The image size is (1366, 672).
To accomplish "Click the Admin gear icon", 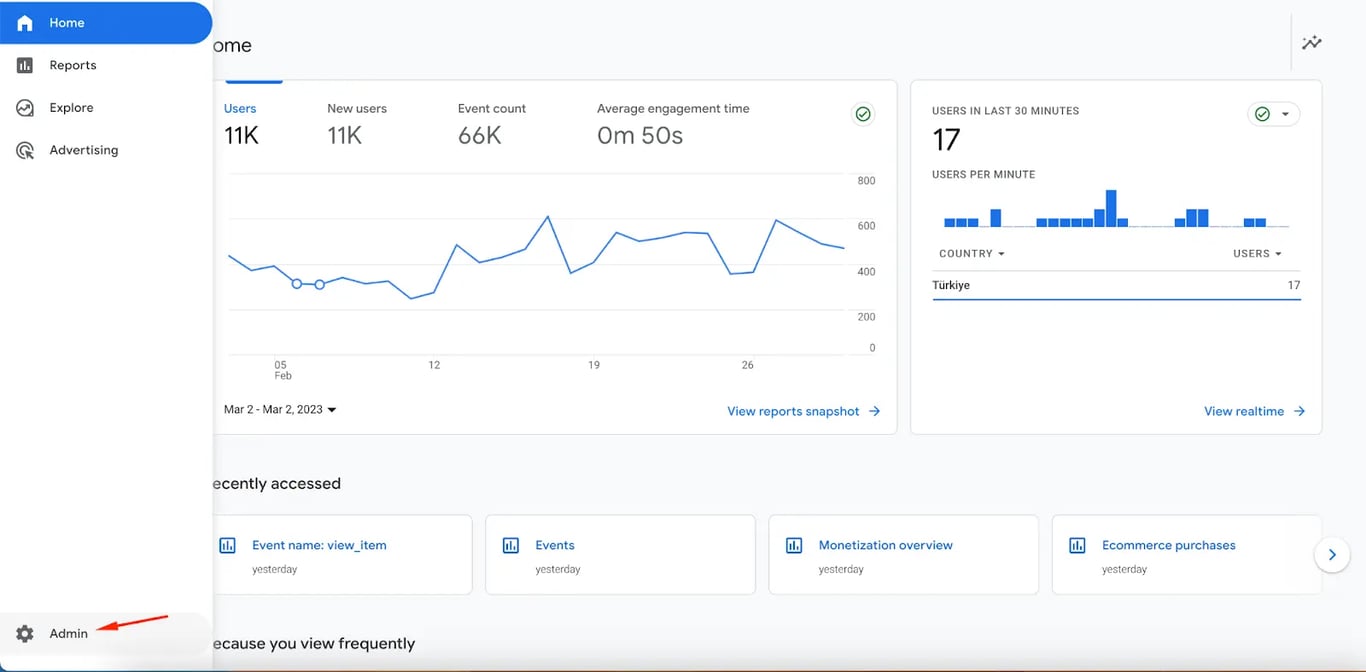I will [x=24, y=633].
